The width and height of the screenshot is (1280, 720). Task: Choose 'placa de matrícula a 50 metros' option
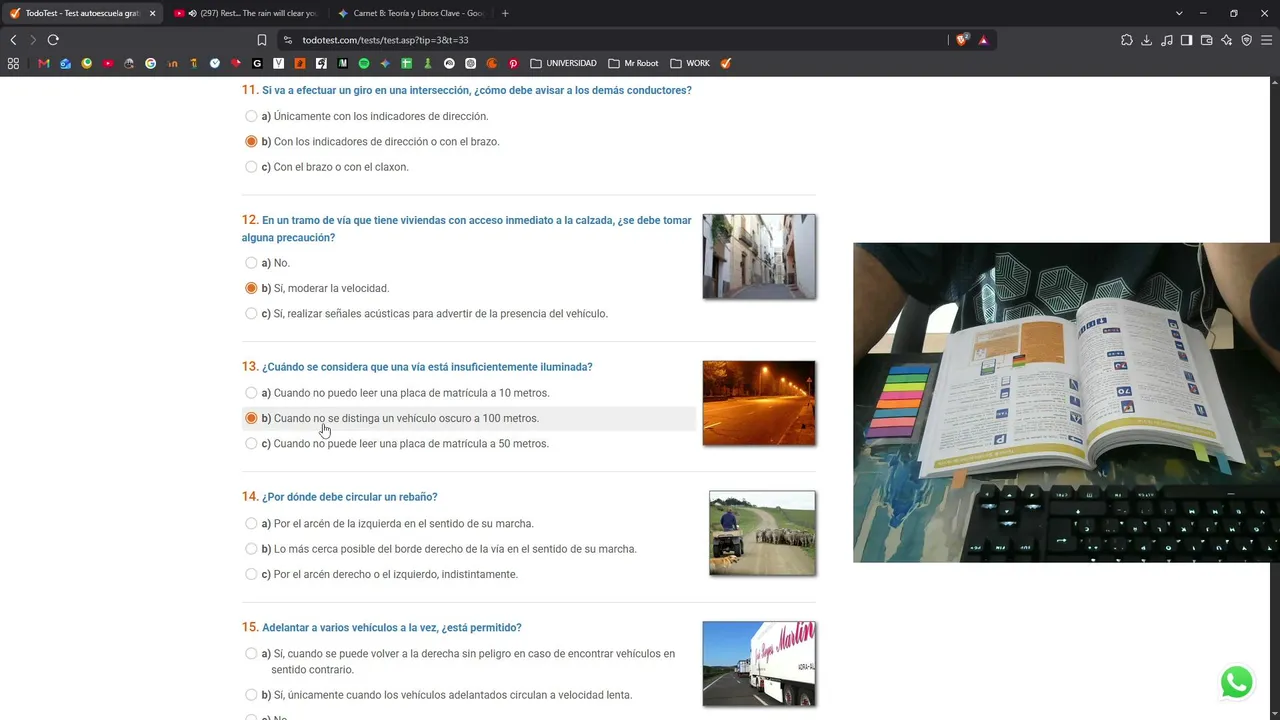[x=251, y=444]
